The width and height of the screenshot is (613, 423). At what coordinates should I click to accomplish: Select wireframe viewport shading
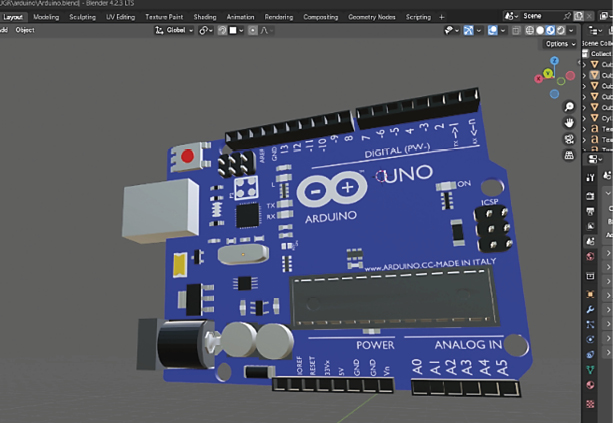coord(530,30)
